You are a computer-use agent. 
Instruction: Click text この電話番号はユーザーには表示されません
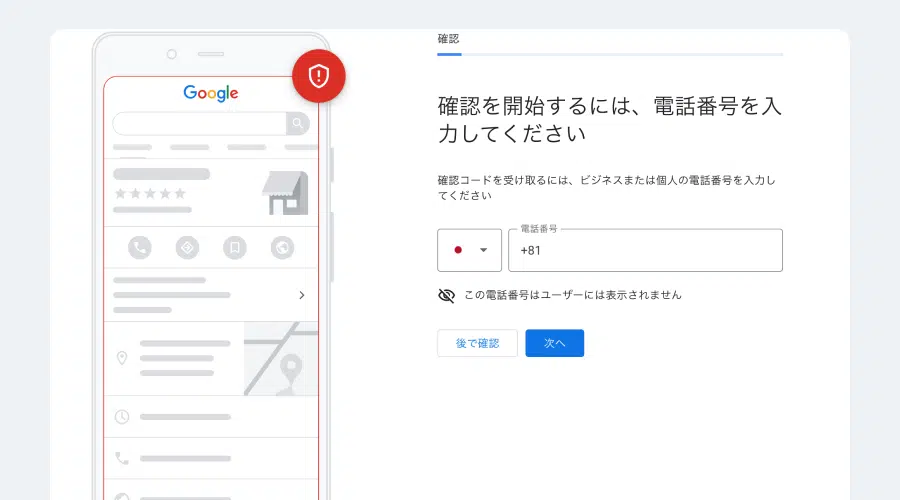click(573, 295)
